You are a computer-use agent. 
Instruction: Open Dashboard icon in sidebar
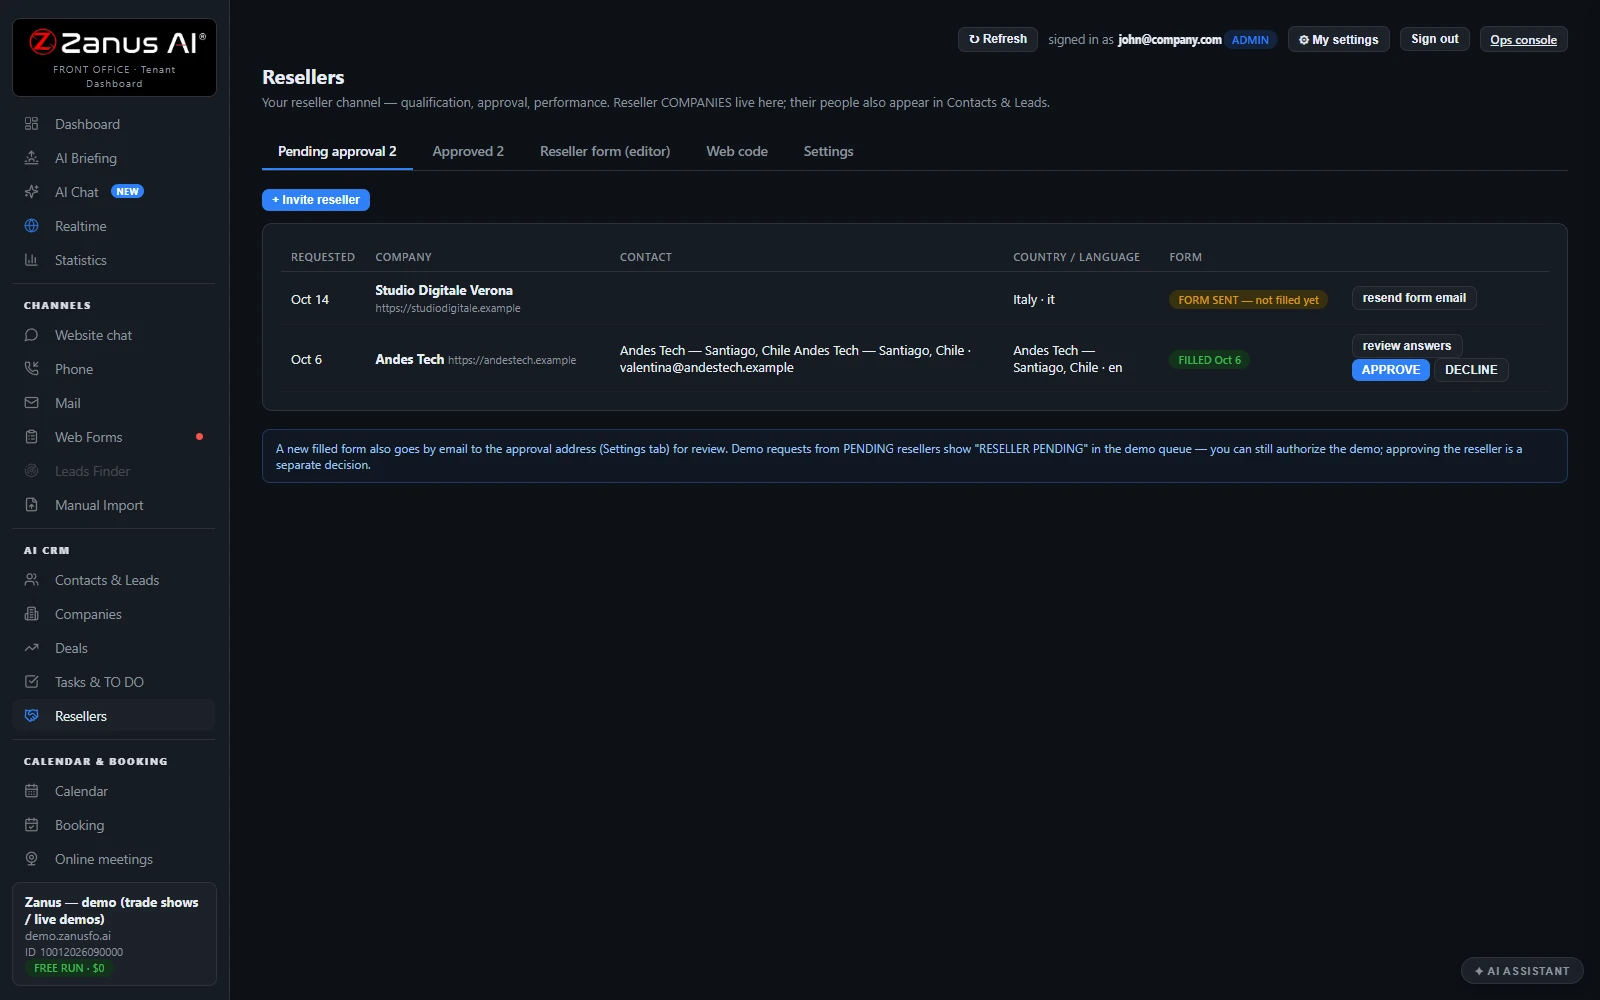pyautogui.click(x=31, y=124)
